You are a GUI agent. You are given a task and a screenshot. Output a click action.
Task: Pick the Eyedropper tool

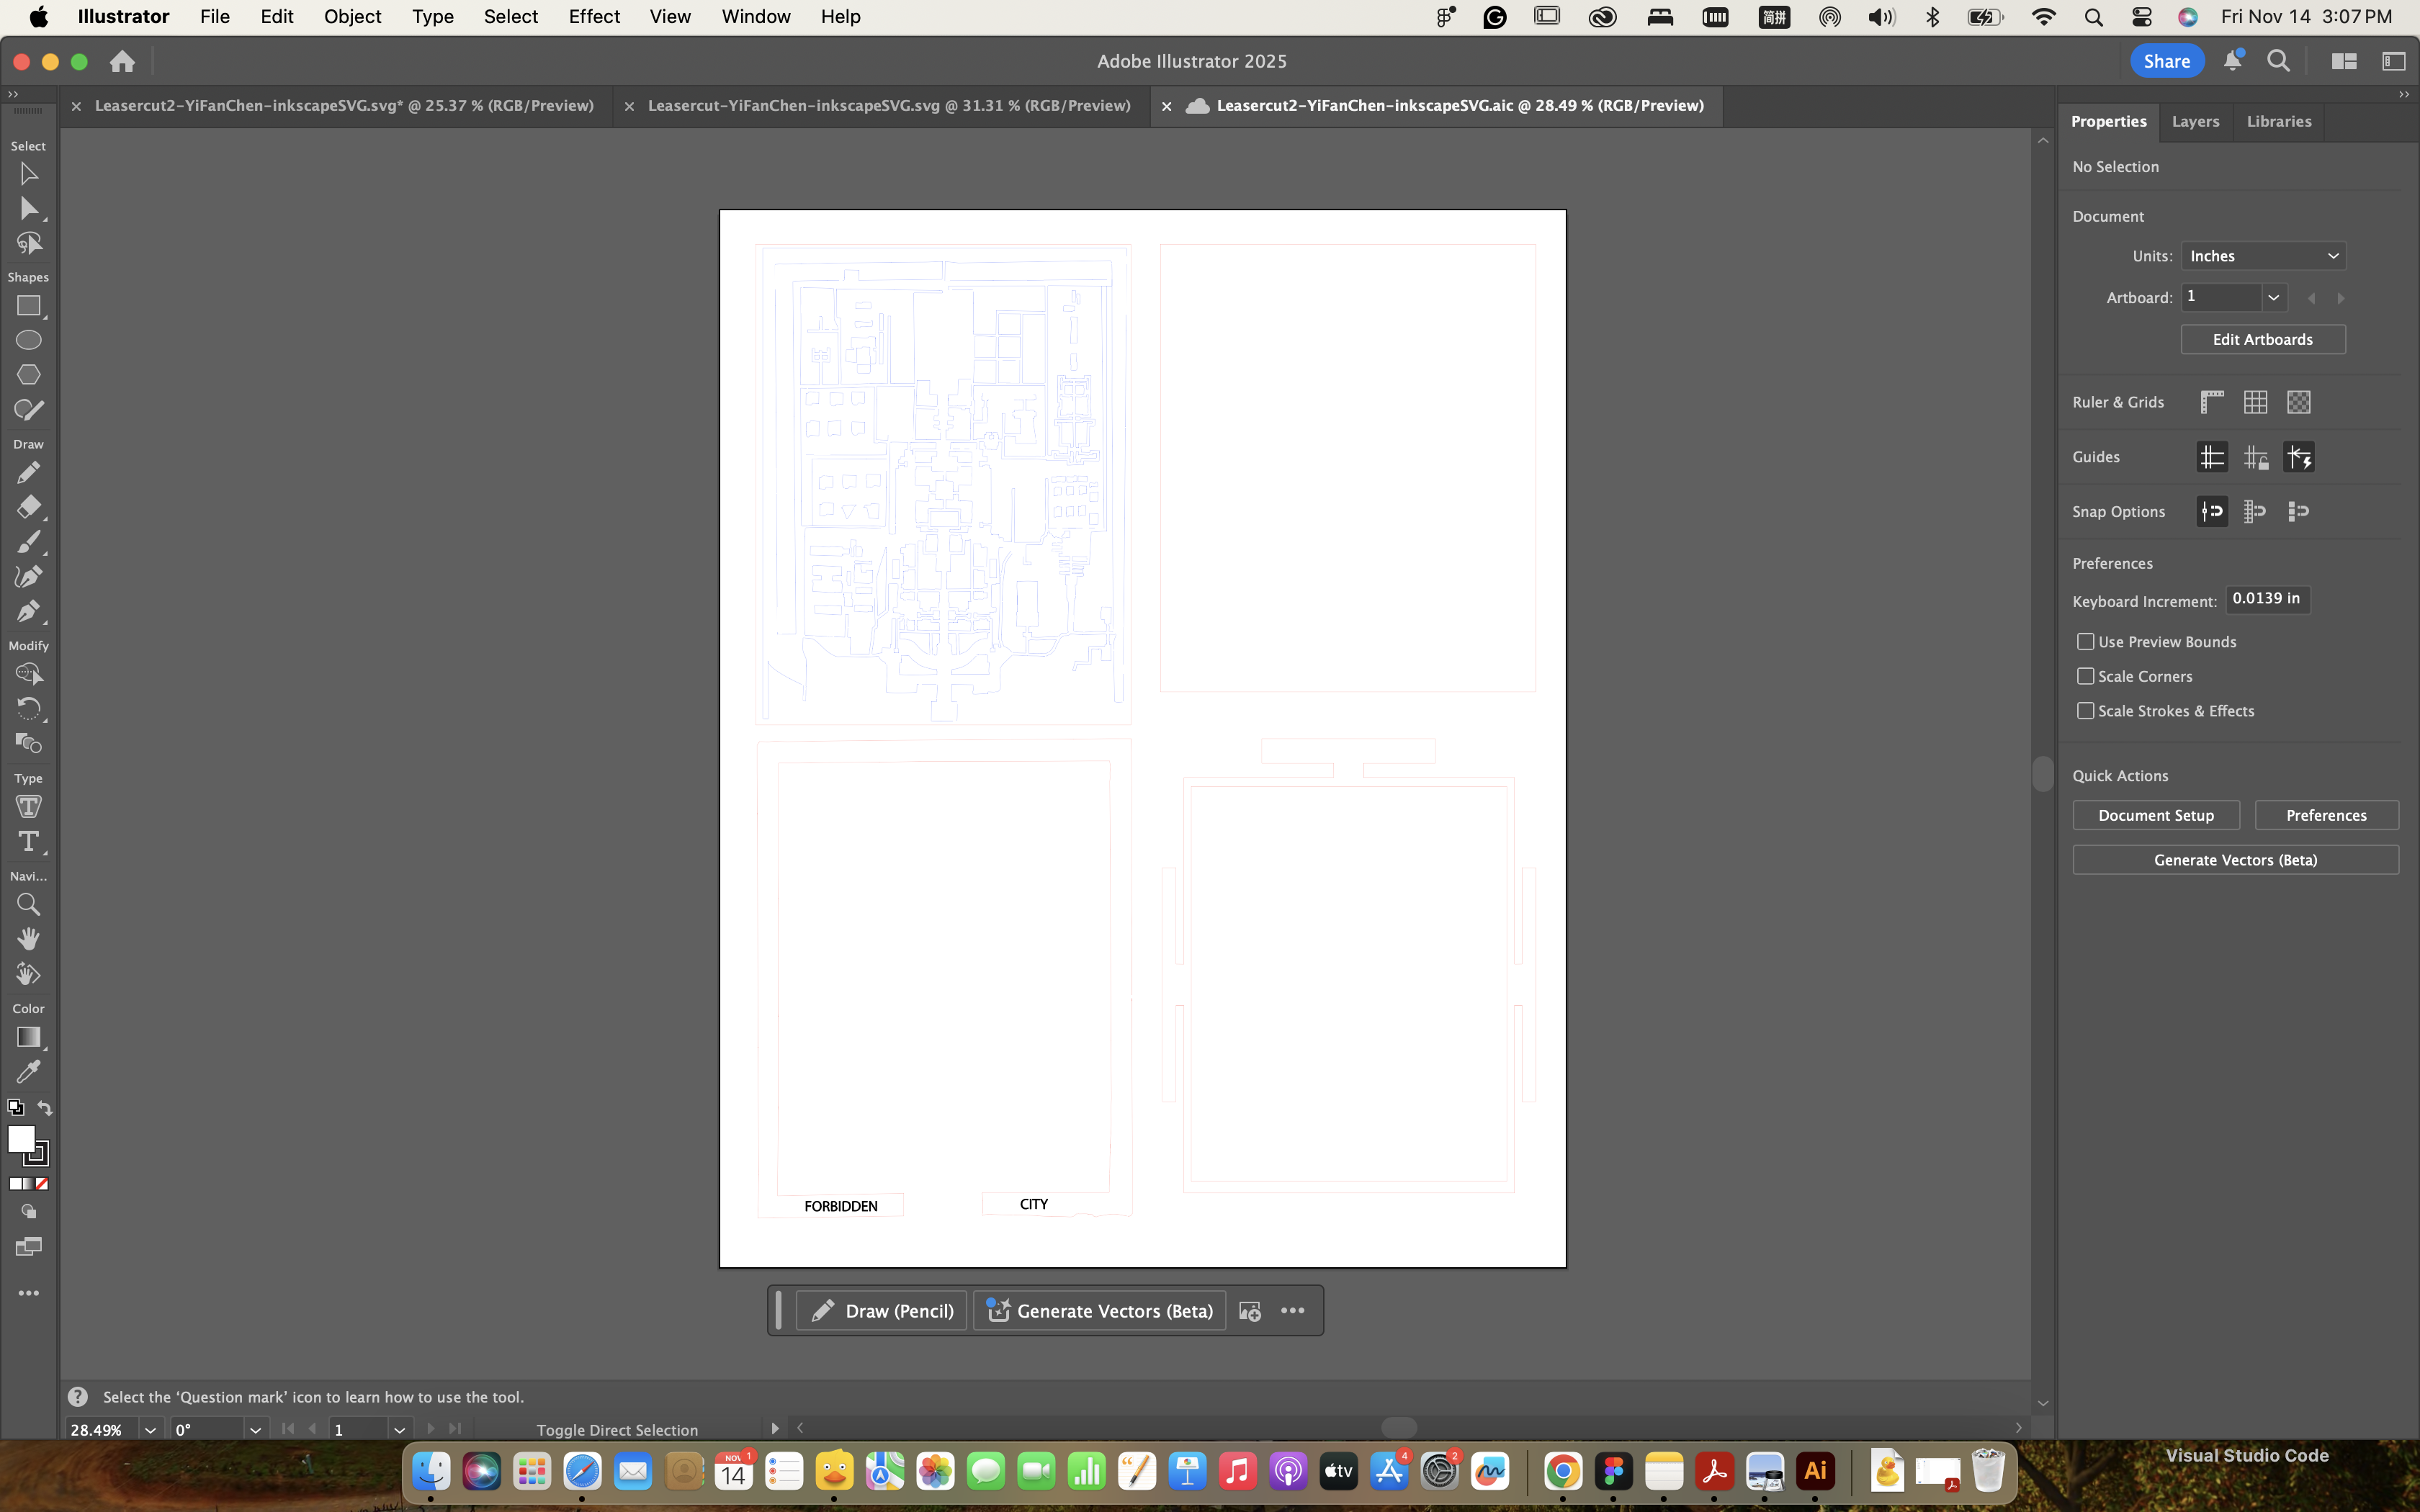pos(28,1072)
